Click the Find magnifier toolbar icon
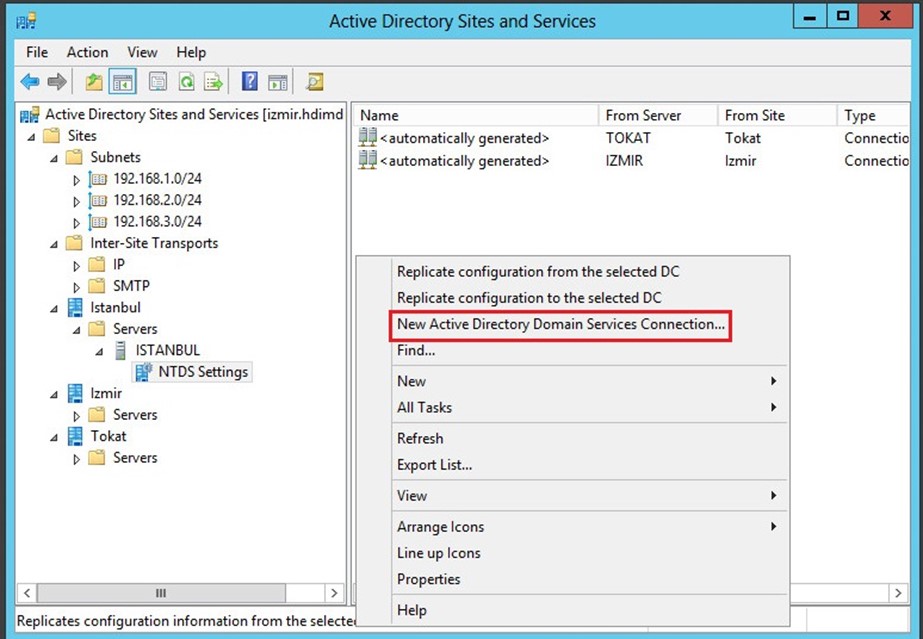The width and height of the screenshot is (923, 639). click(x=315, y=82)
